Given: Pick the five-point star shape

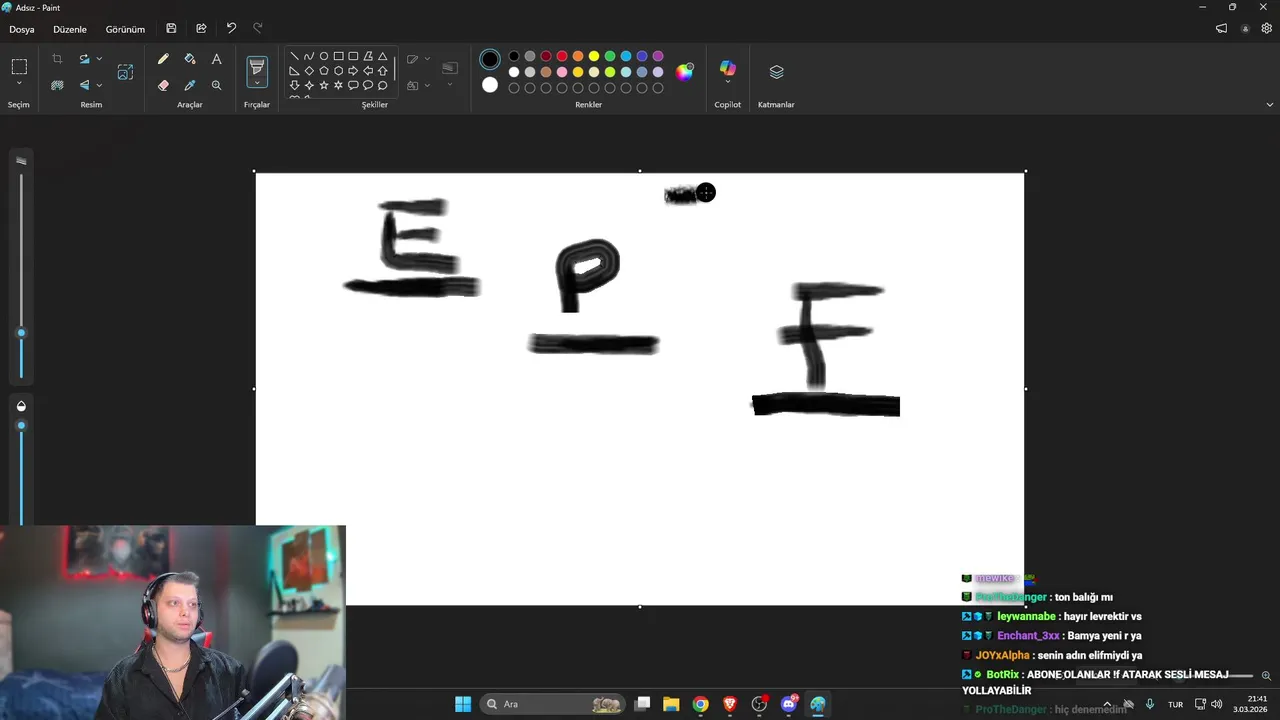Looking at the screenshot, I should click(324, 85).
